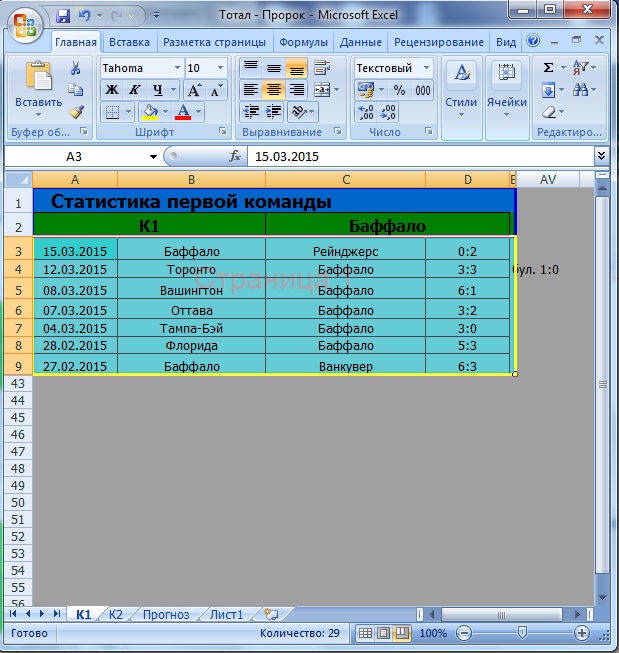
Task: Open font name dropdown Tahoma
Action: 177,68
